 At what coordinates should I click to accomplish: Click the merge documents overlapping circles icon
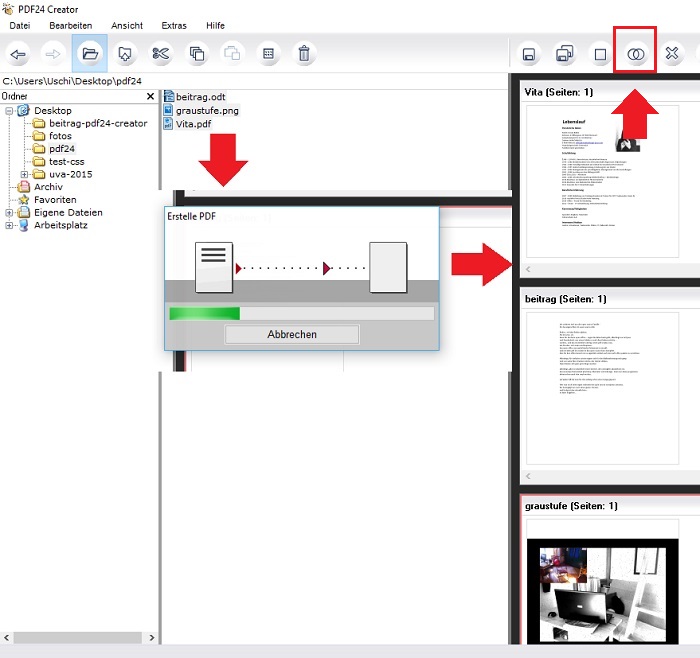click(x=636, y=54)
